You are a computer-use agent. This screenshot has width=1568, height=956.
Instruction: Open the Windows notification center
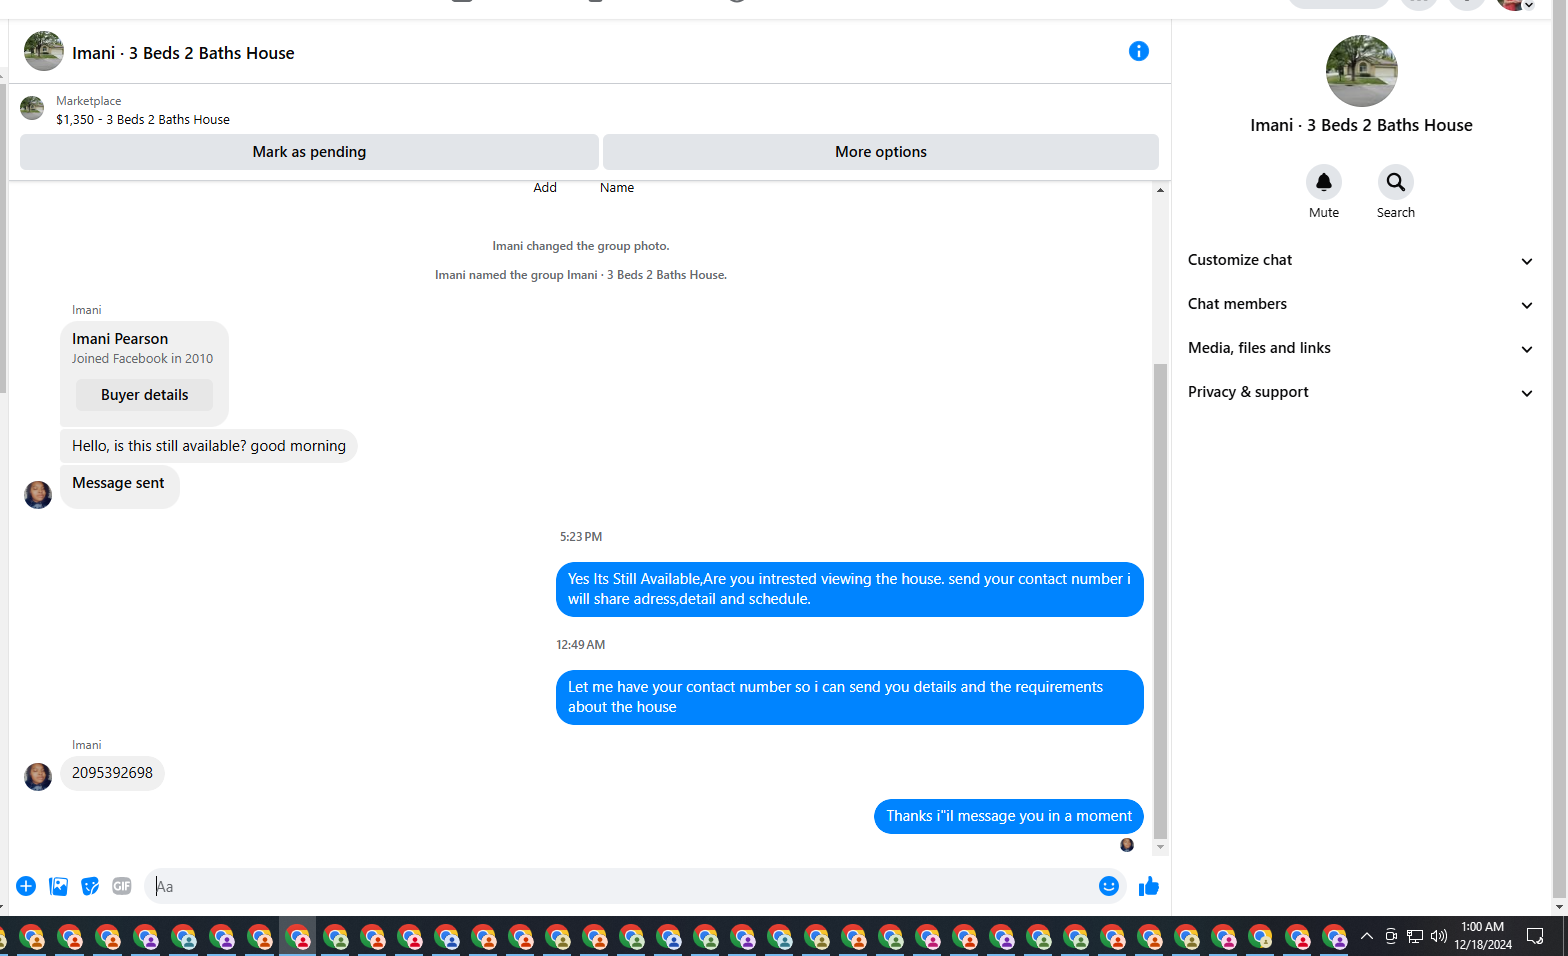tap(1536, 936)
